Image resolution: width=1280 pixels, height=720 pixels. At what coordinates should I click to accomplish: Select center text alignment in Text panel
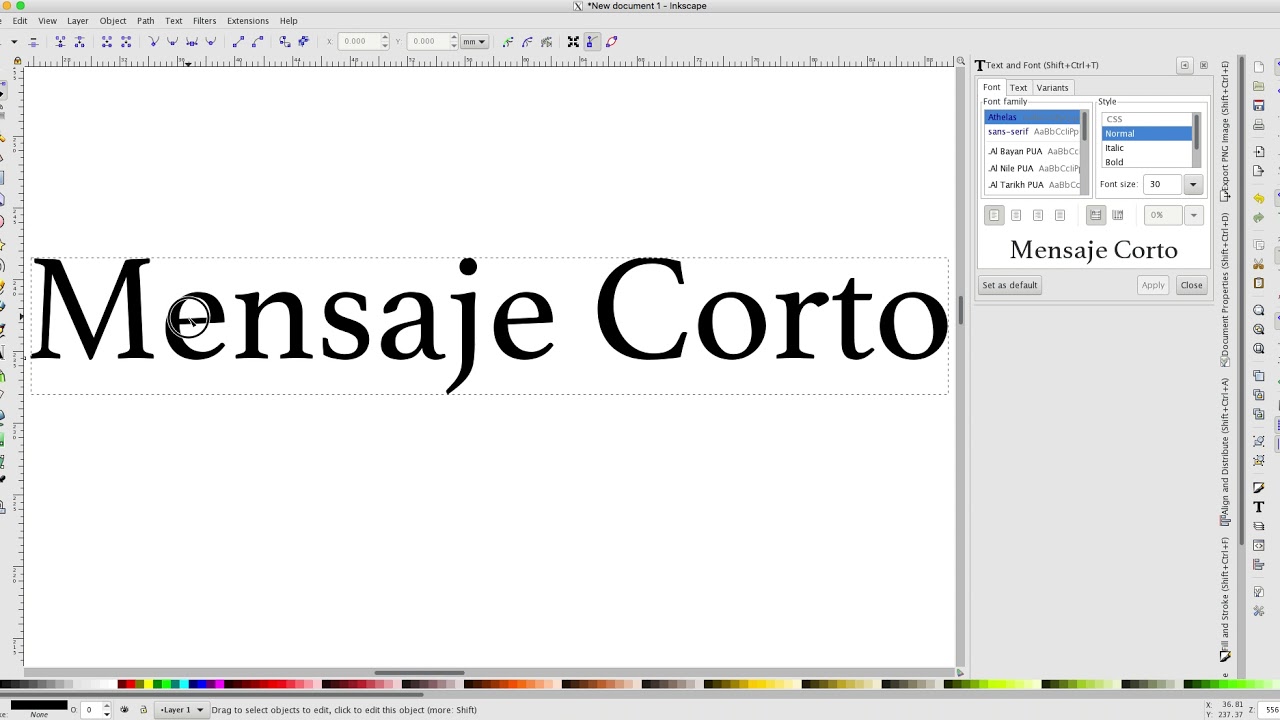pos(1016,215)
